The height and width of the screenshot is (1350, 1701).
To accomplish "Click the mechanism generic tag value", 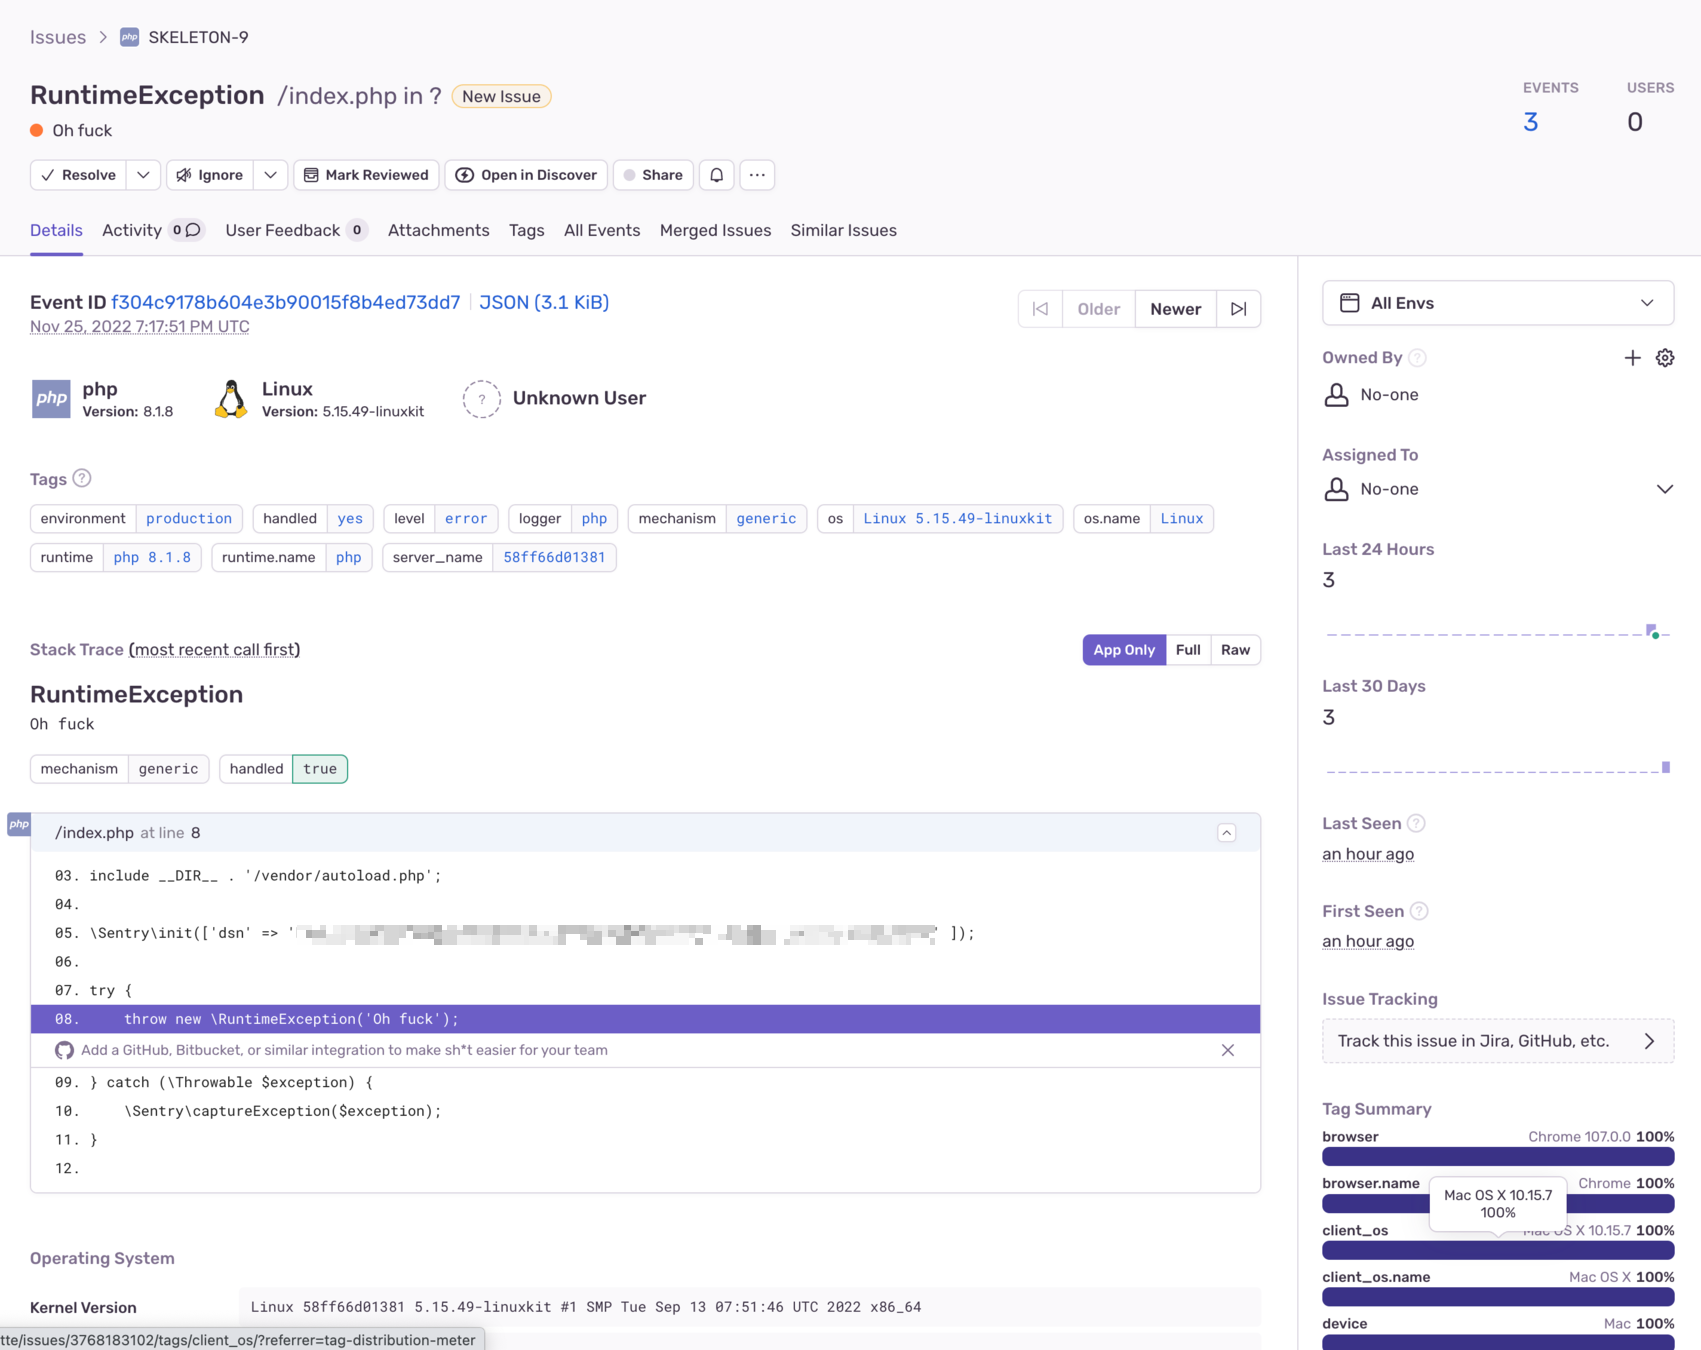I will 766,518.
